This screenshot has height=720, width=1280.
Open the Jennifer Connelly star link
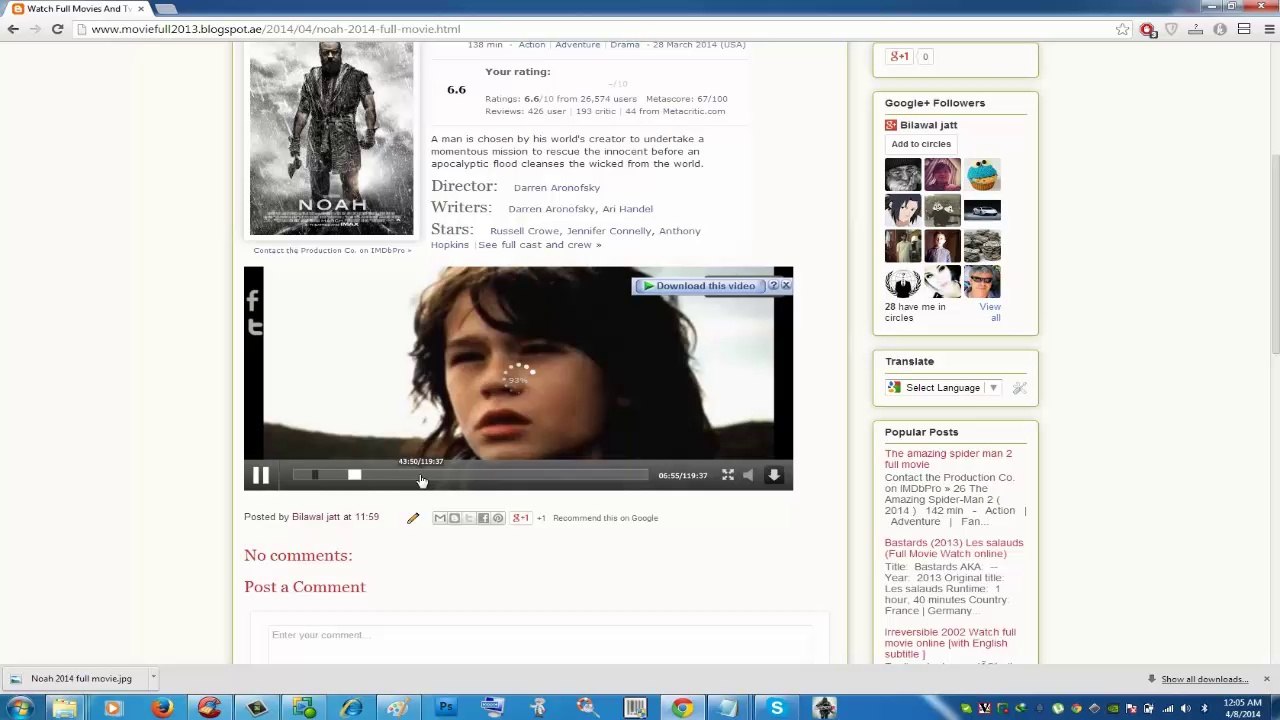point(609,231)
